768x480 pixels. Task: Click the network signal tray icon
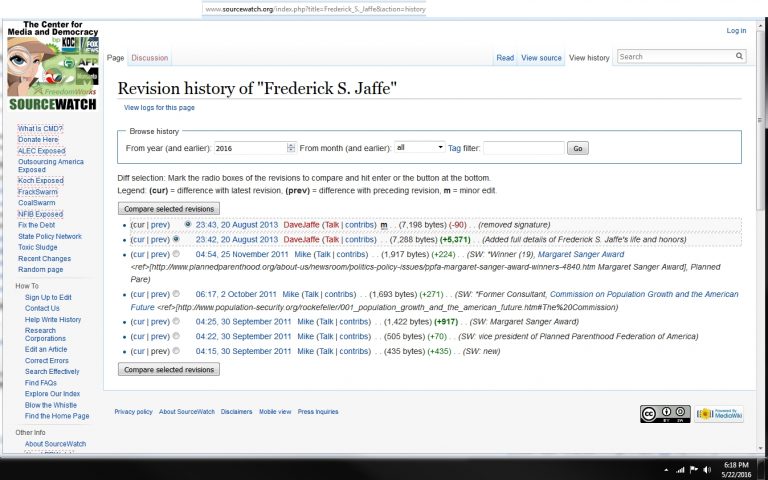pyautogui.click(x=680, y=469)
